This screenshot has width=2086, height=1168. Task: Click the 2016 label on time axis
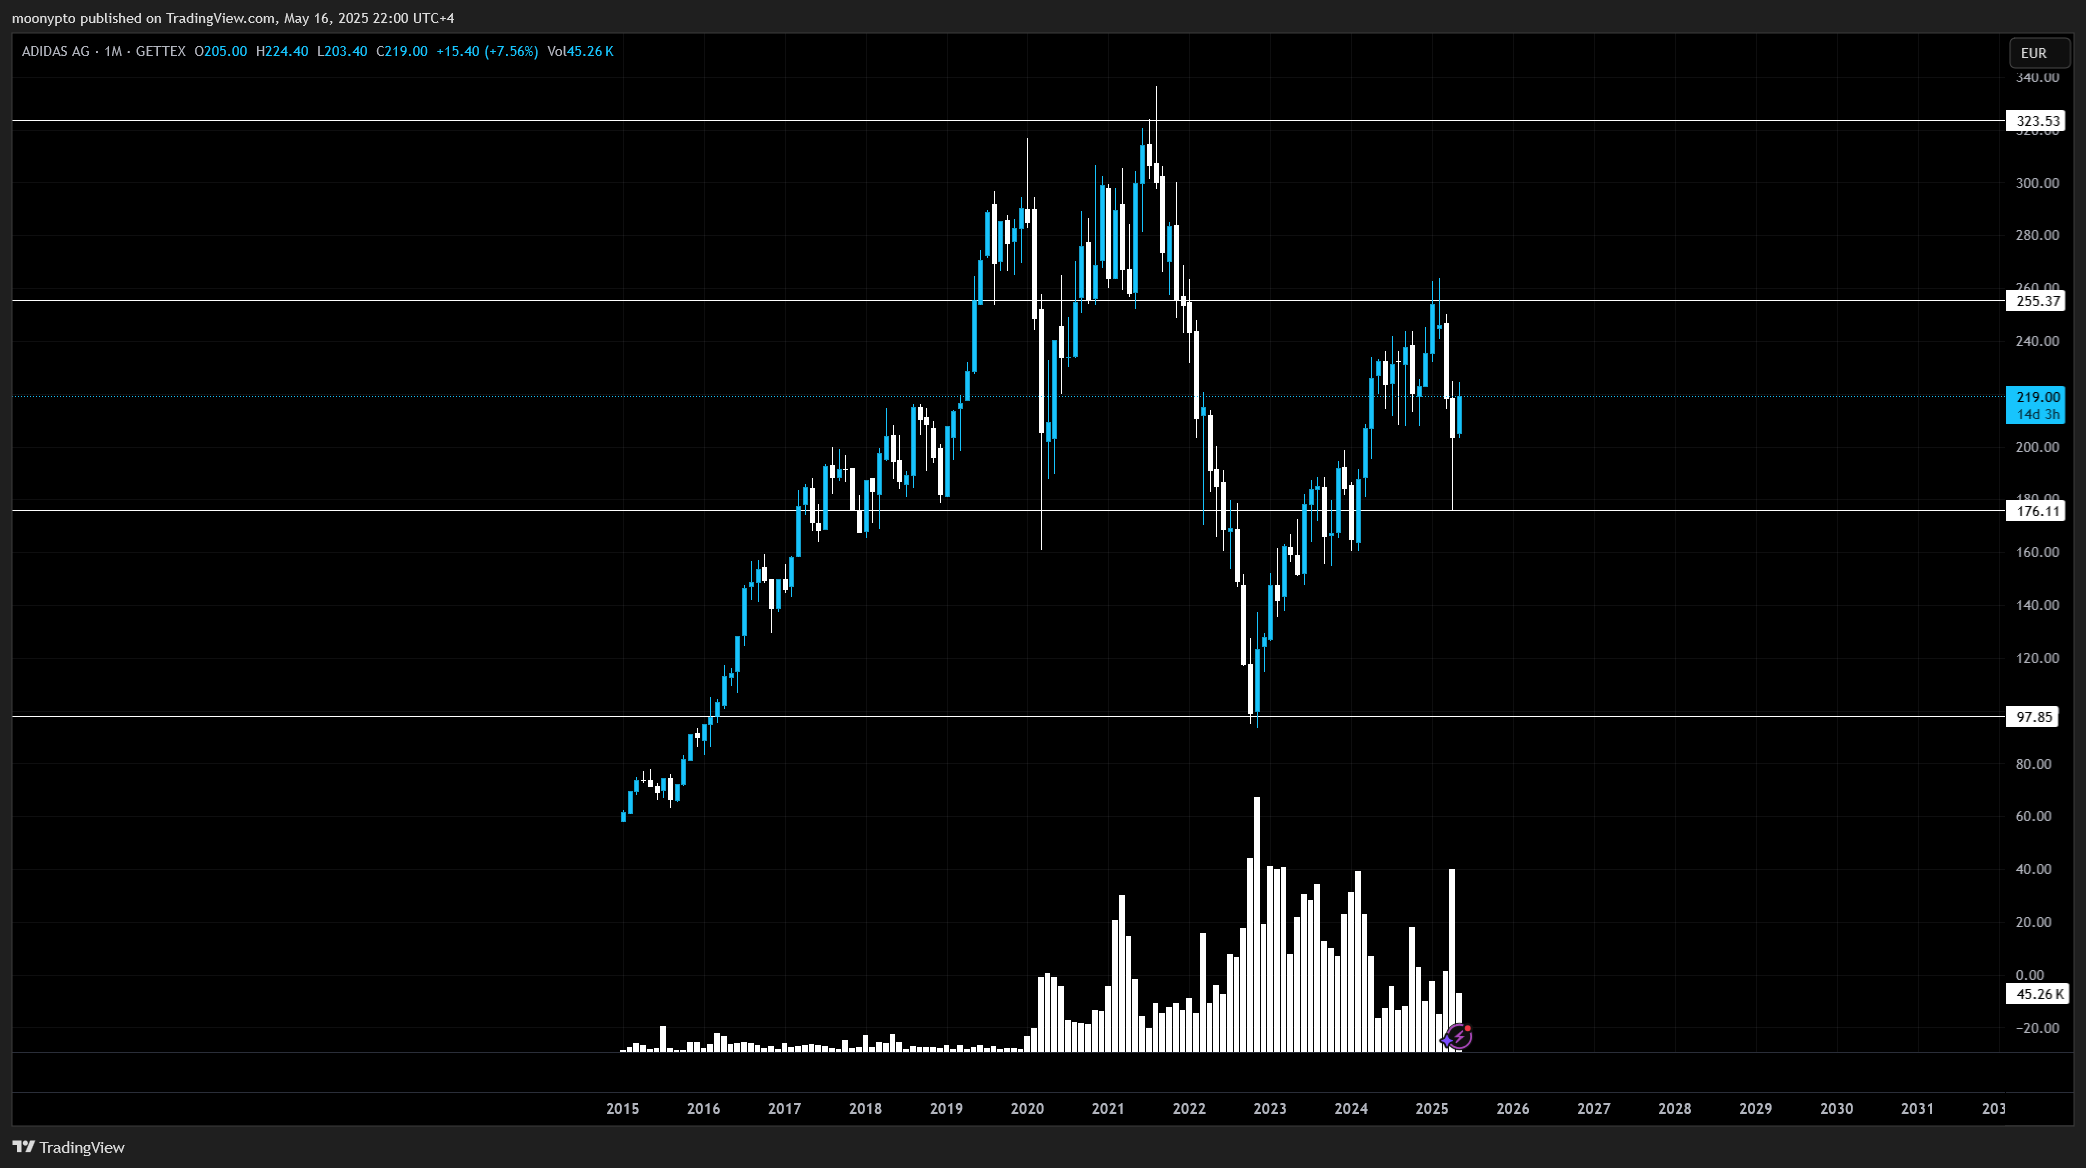click(703, 1108)
